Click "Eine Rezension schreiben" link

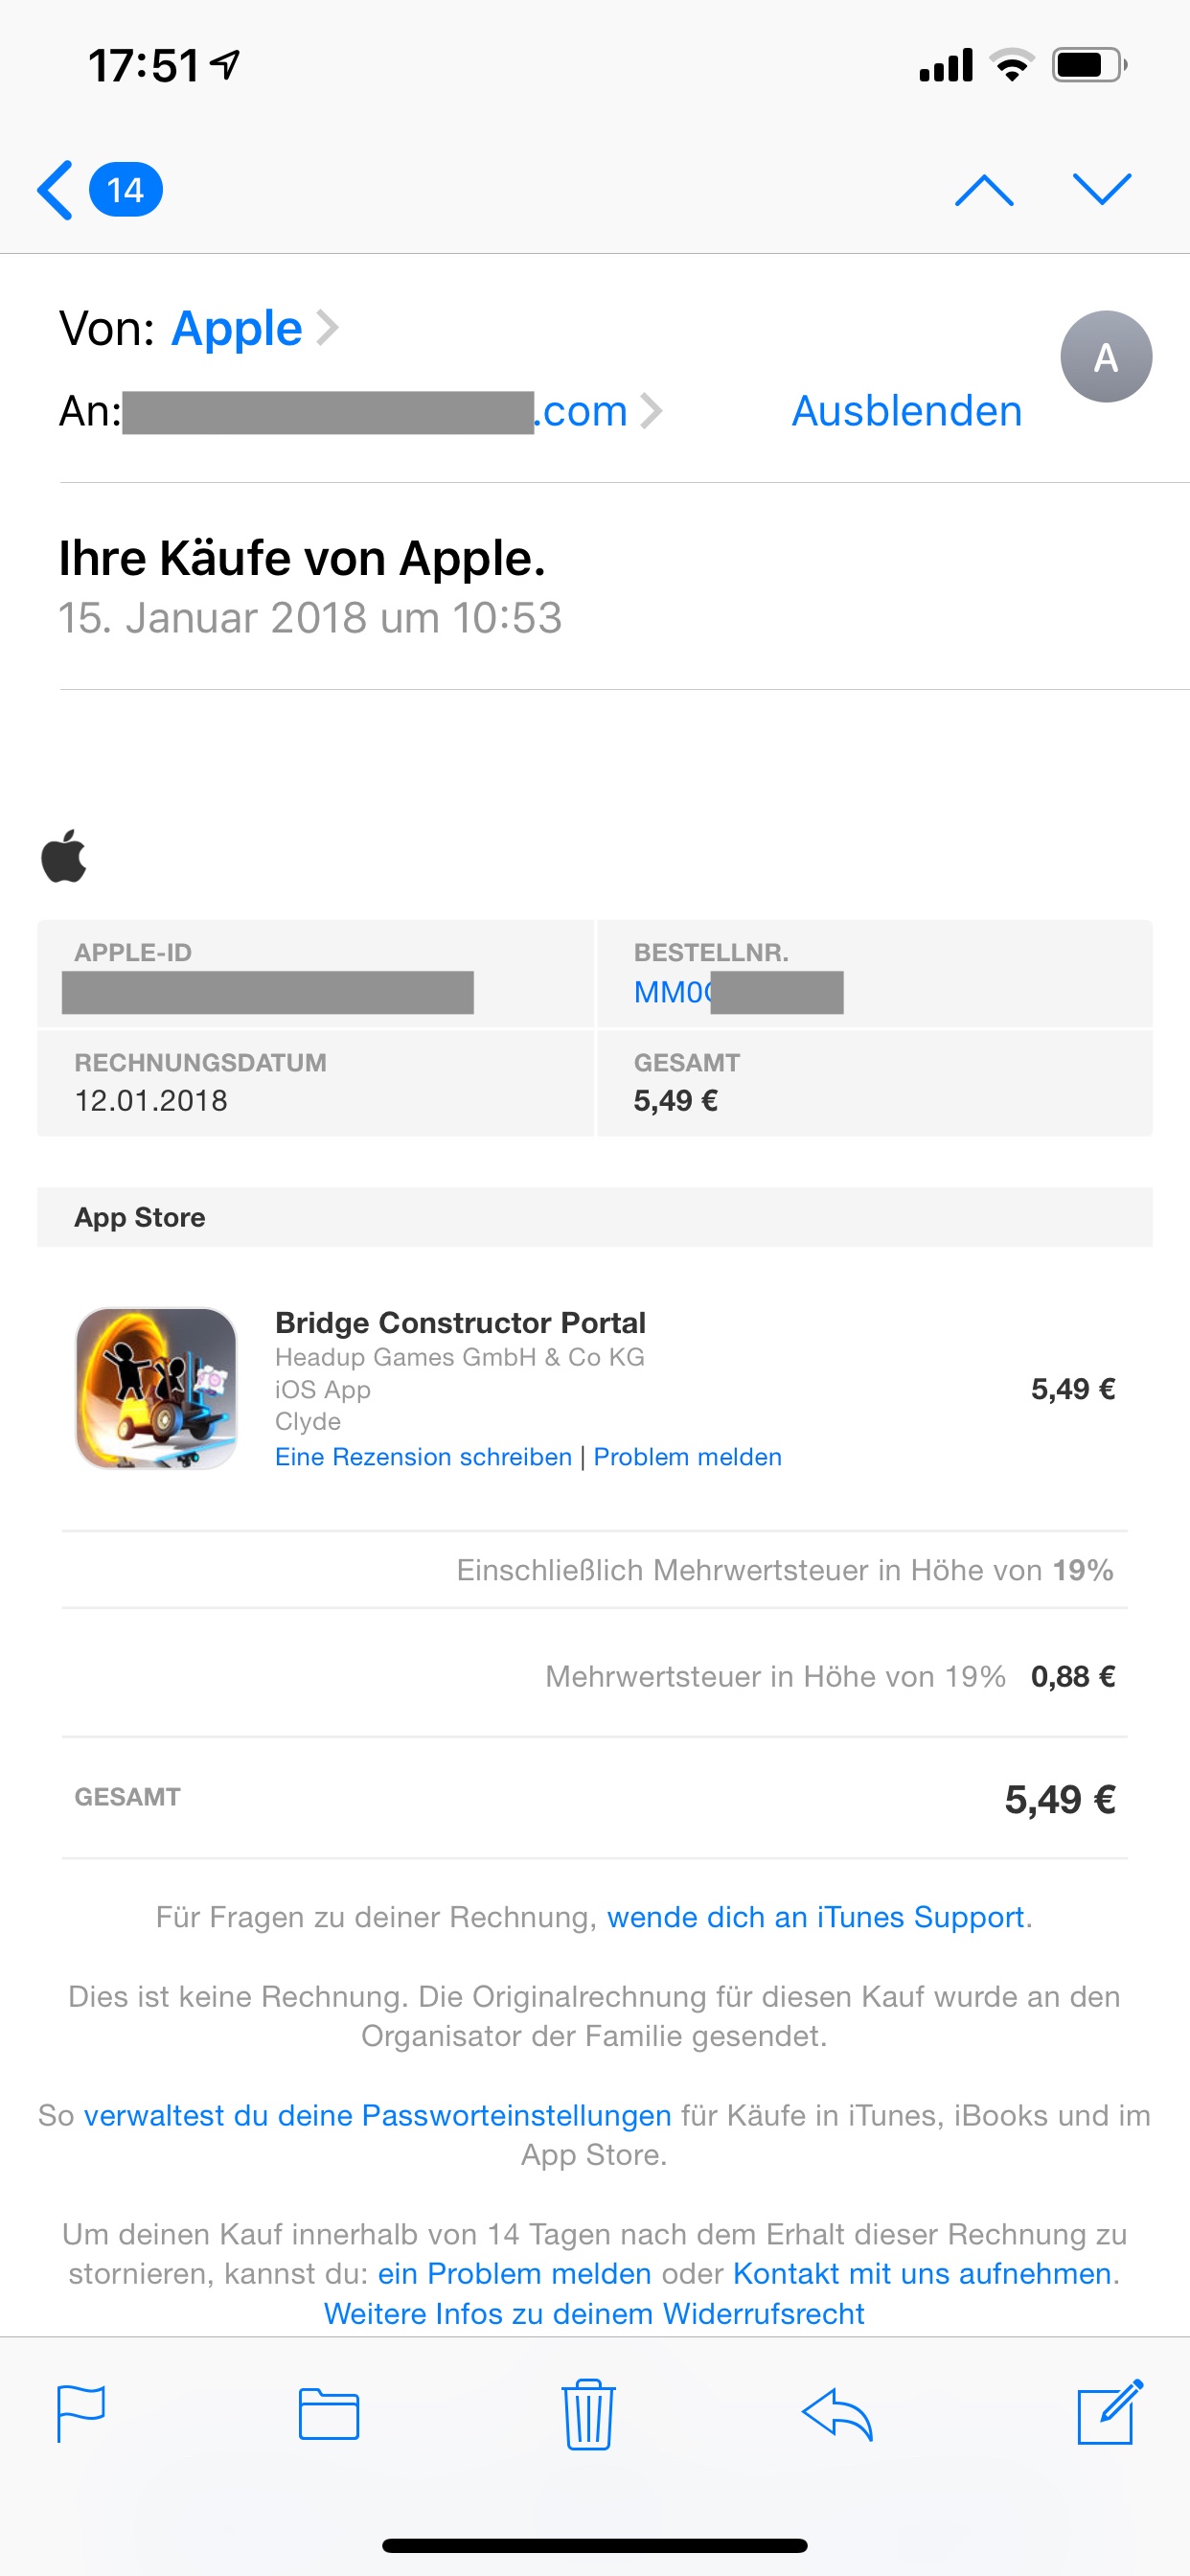click(423, 1456)
